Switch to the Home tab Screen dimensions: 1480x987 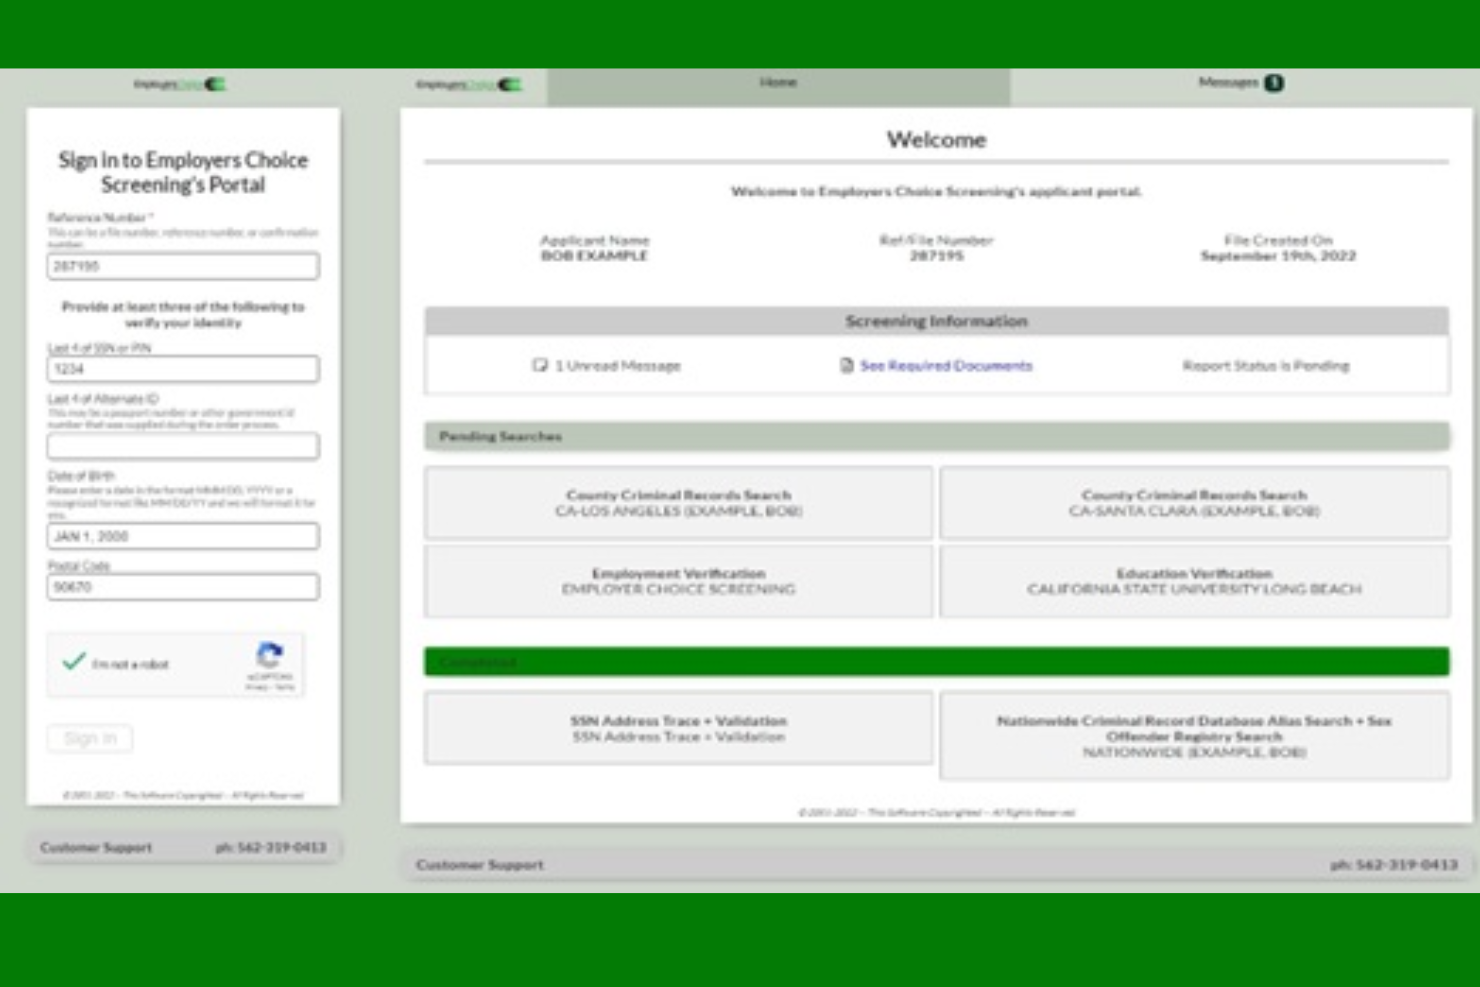[778, 86]
